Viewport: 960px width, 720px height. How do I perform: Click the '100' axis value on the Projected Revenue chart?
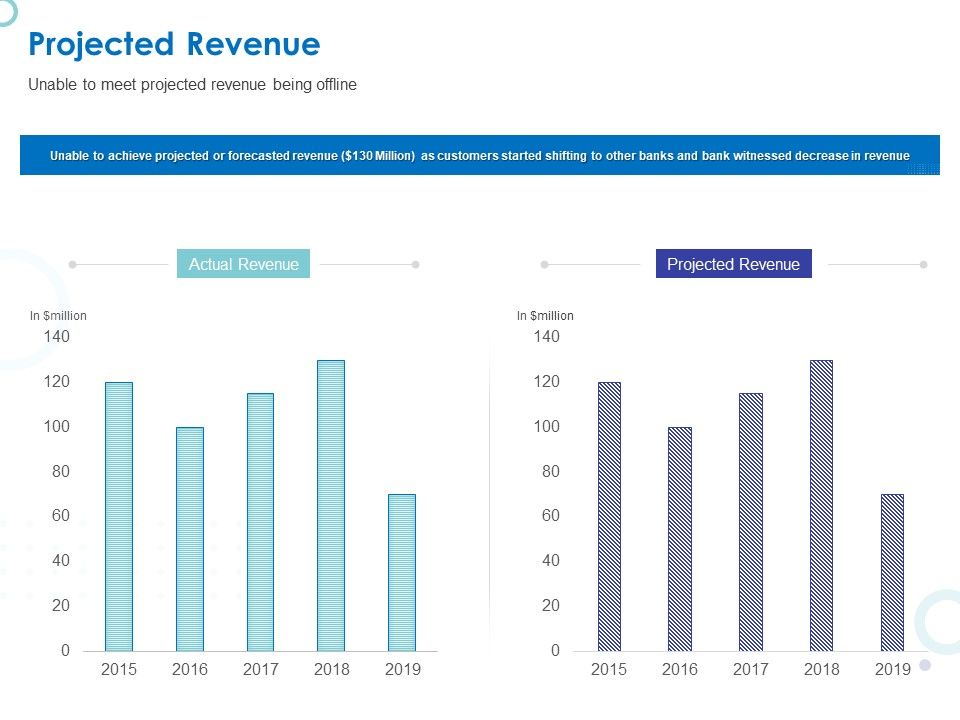(x=546, y=426)
